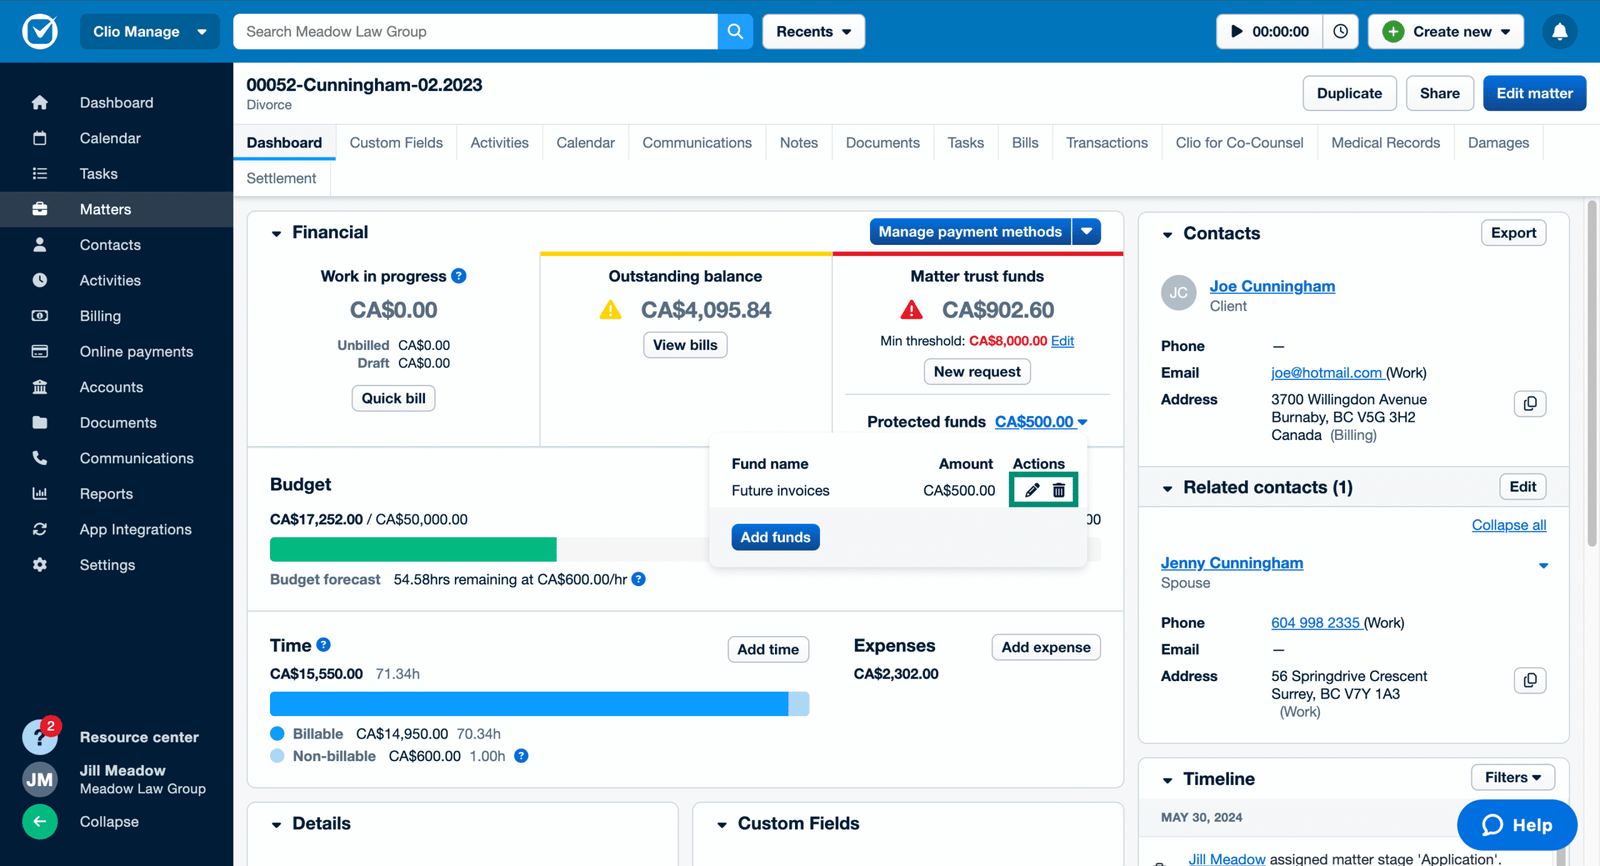Screen dimensions: 1600x866
Task: Click the Activities clock icon in sidebar
Action: (40, 280)
